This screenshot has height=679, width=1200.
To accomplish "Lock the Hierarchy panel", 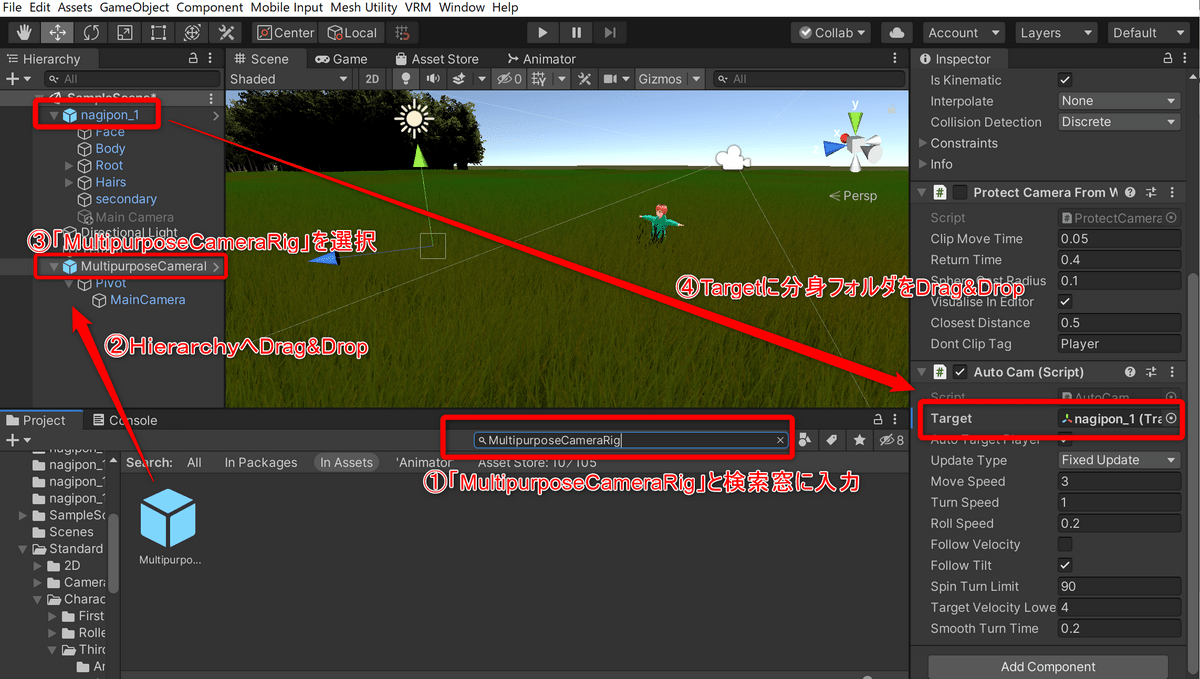I will pos(193,59).
